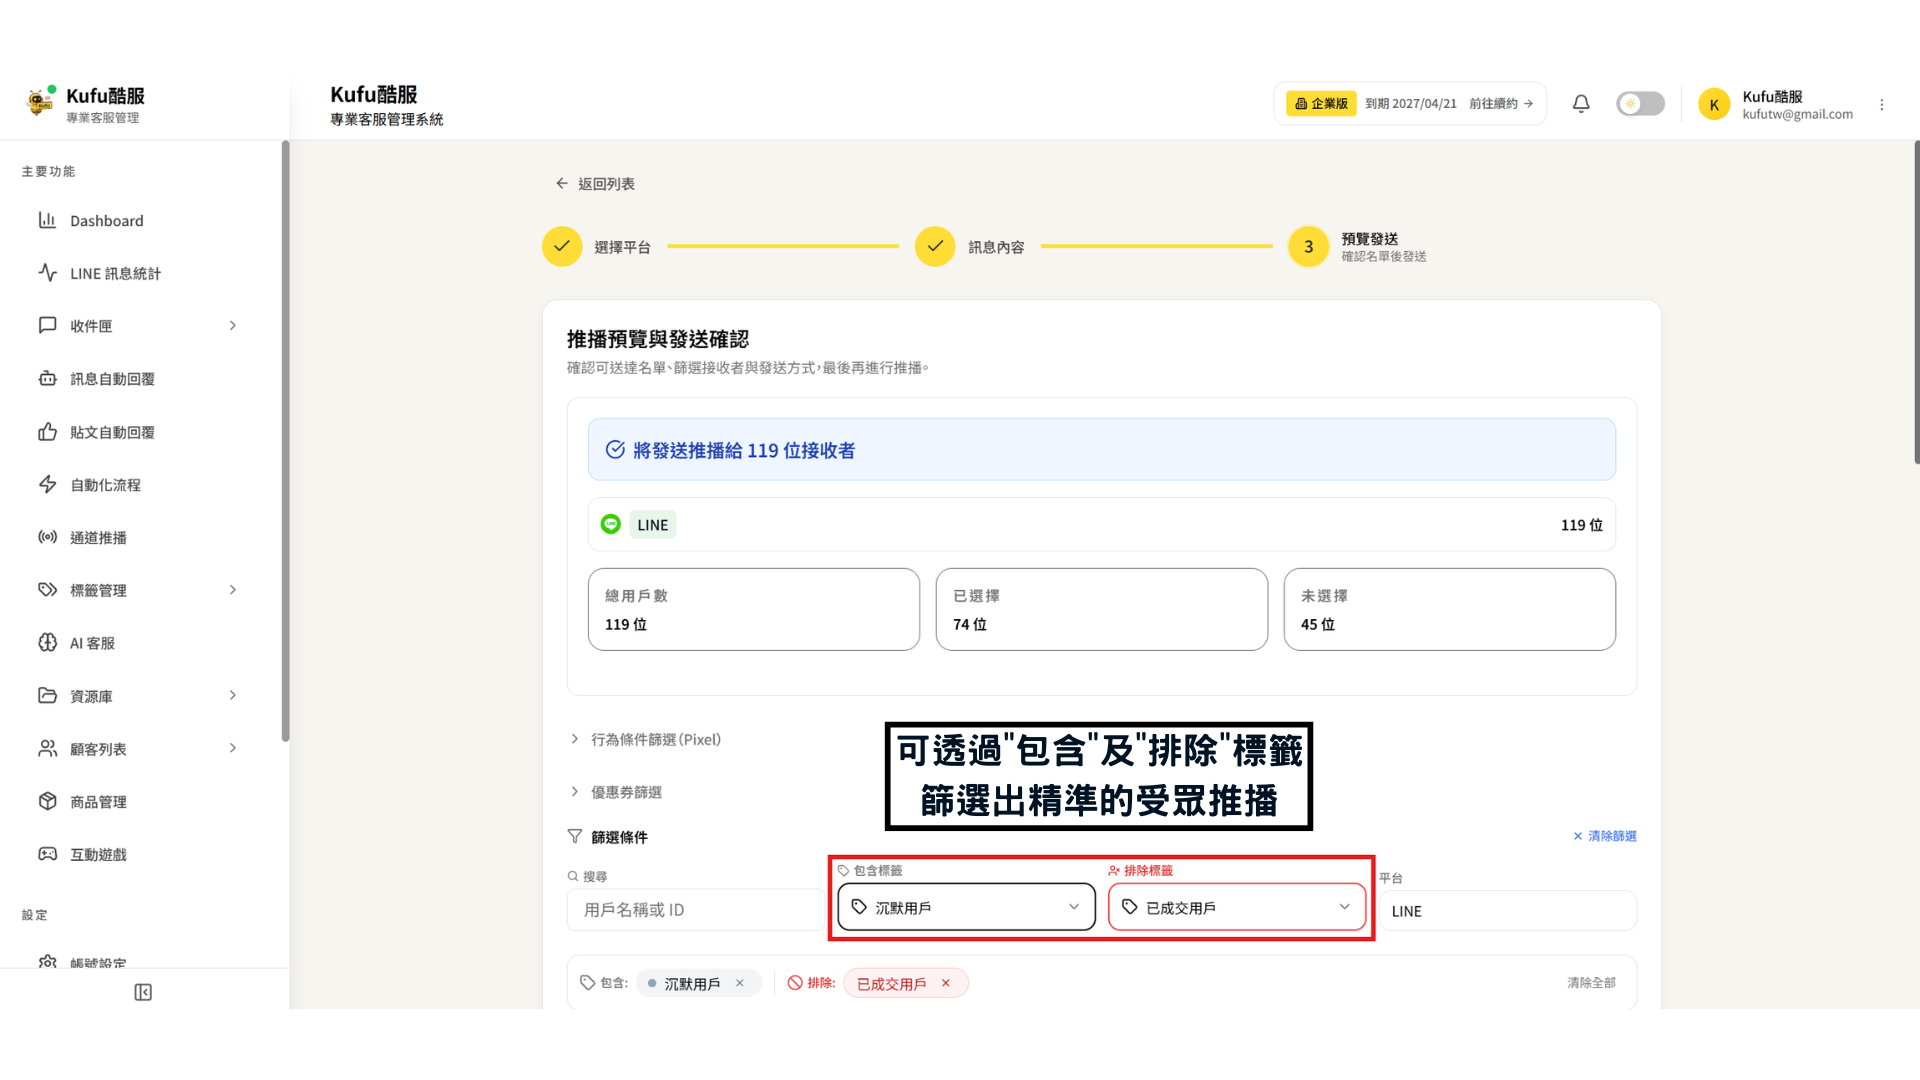The width and height of the screenshot is (1920, 1080).
Task: Toggle the light/dark theme switch
Action: 1640,104
